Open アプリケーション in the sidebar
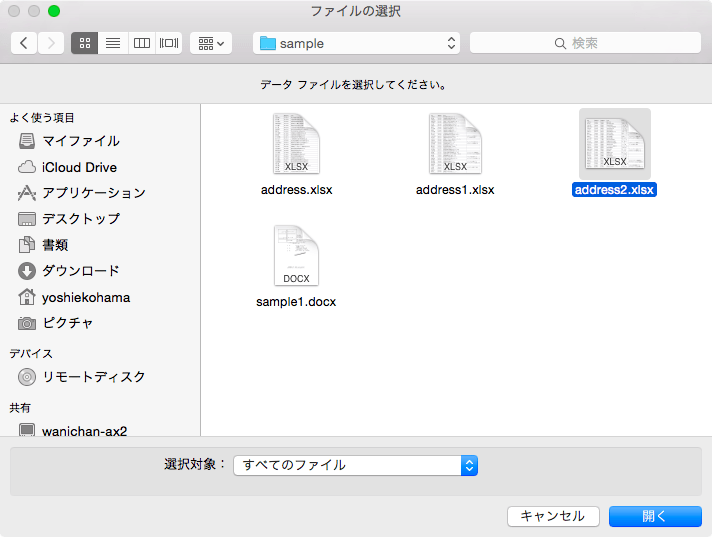Screen dimensions: 712x537 94,193
